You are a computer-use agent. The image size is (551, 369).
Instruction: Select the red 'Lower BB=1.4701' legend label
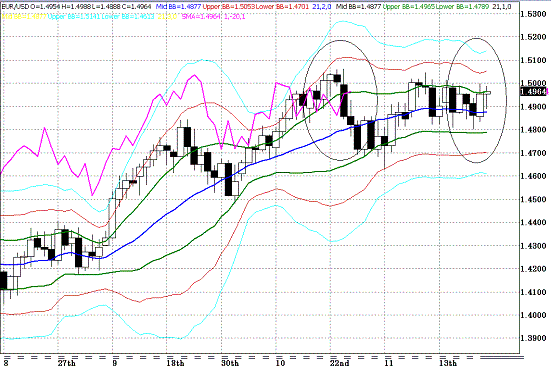pos(283,6)
